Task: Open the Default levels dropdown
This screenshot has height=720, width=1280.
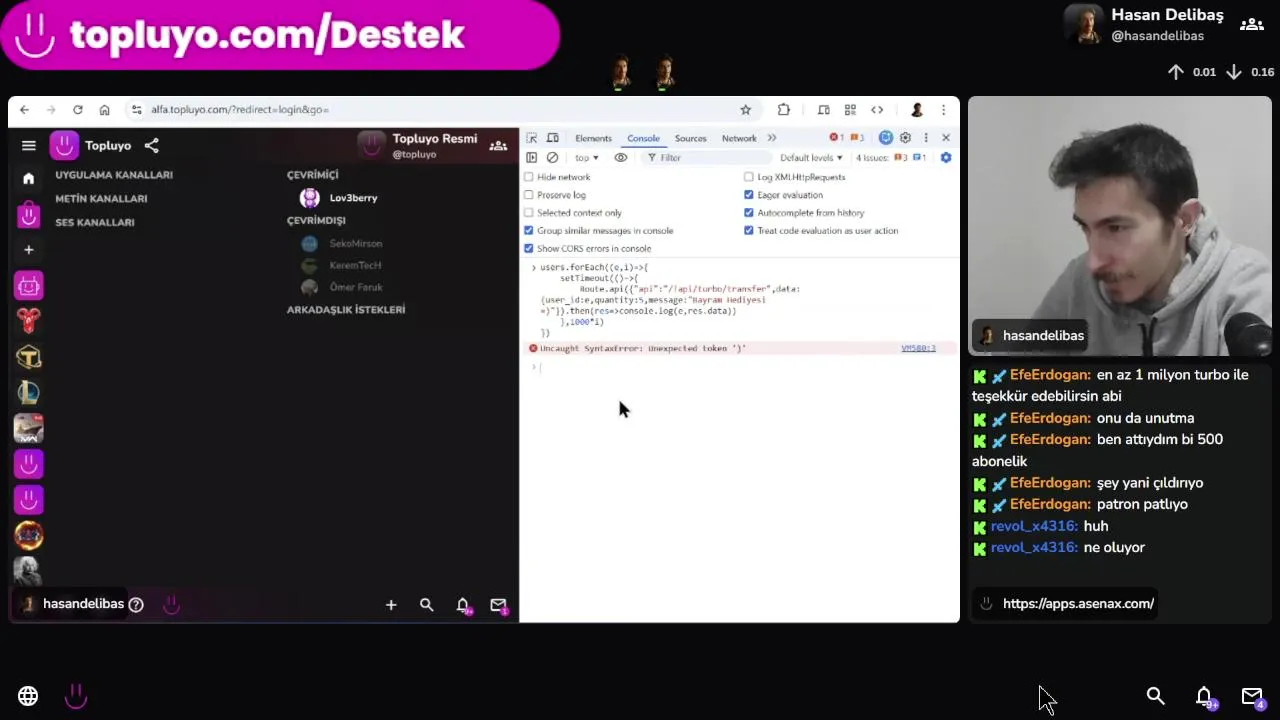Action: [811, 158]
